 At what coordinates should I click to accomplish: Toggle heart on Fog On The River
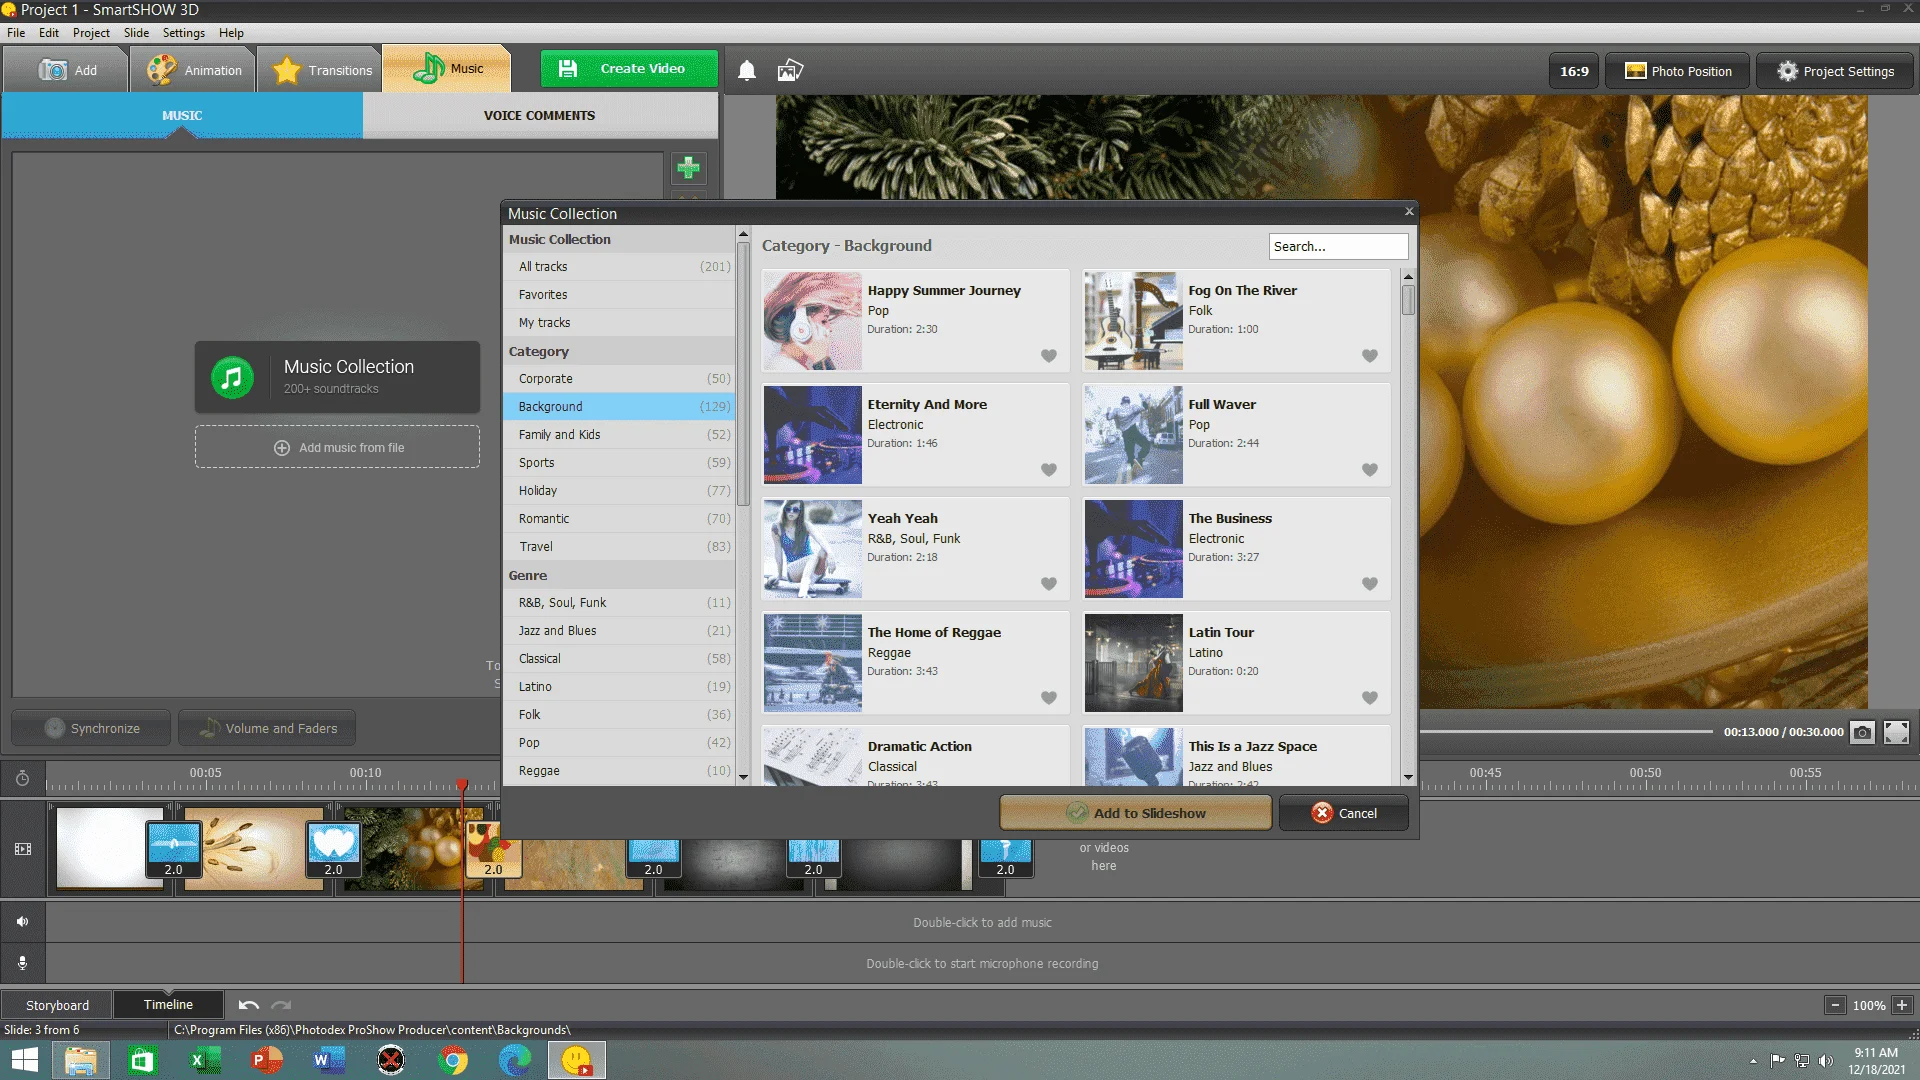pyautogui.click(x=1369, y=356)
